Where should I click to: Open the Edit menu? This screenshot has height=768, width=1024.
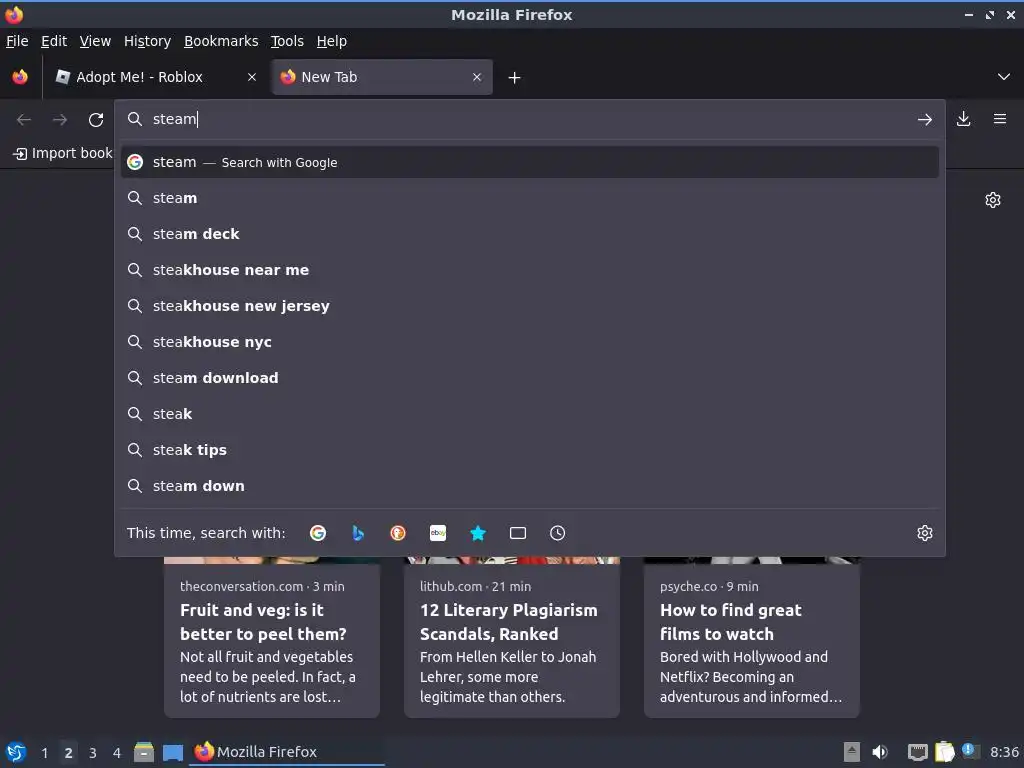pos(54,41)
